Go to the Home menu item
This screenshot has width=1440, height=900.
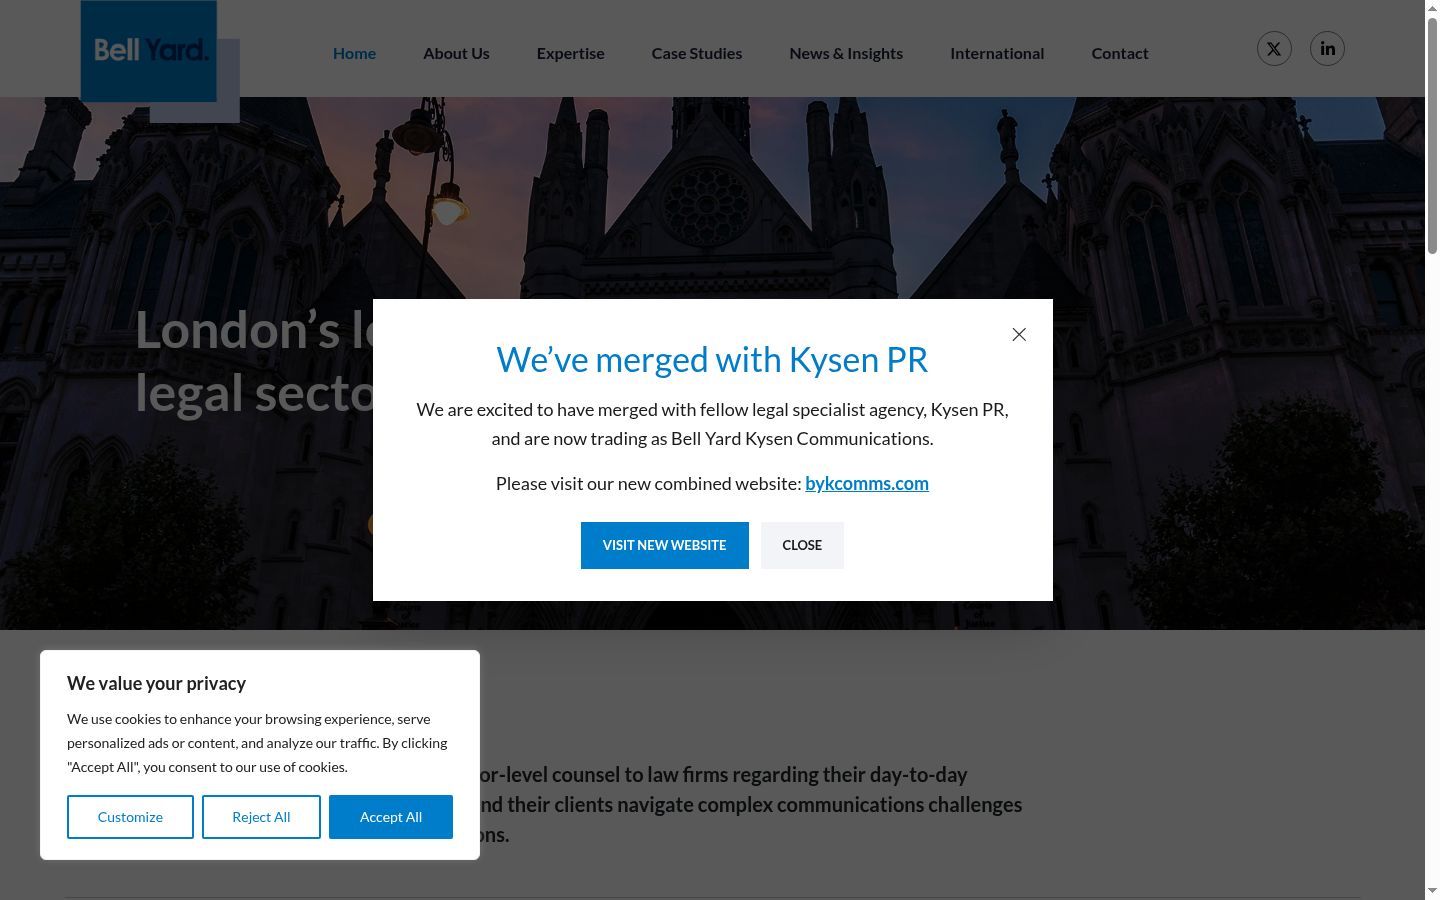pyautogui.click(x=354, y=53)
